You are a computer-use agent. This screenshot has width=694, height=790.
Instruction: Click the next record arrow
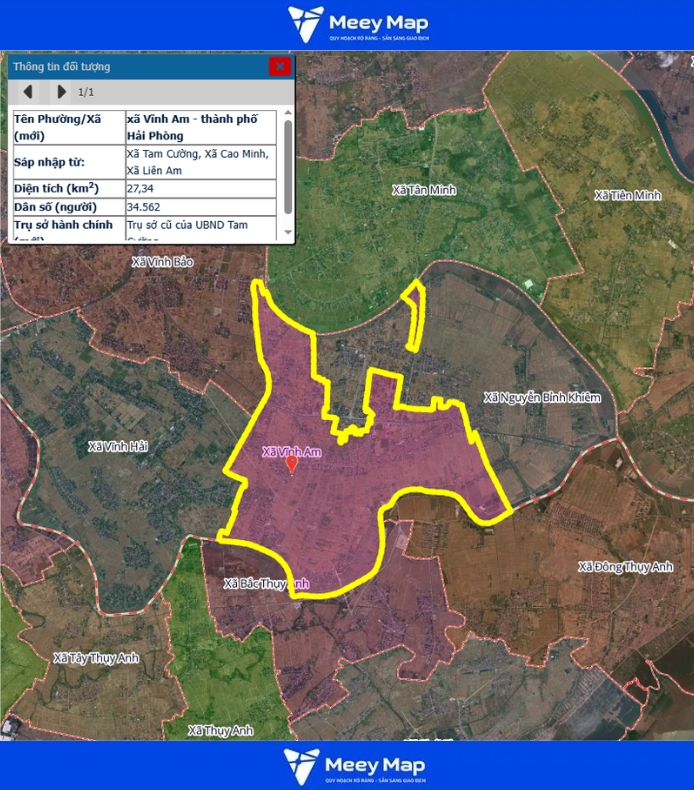pyautogui.click(x=61, y=92)
